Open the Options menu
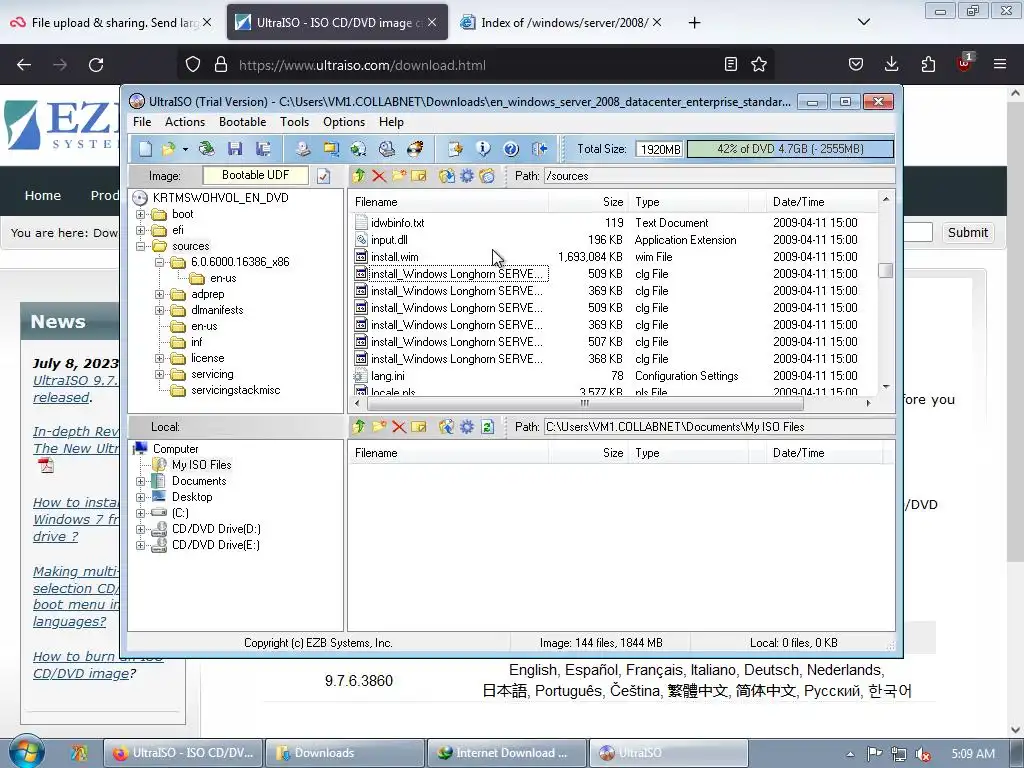The height and width of the screenshot is (768, 1024). click(x=344, y=122)
